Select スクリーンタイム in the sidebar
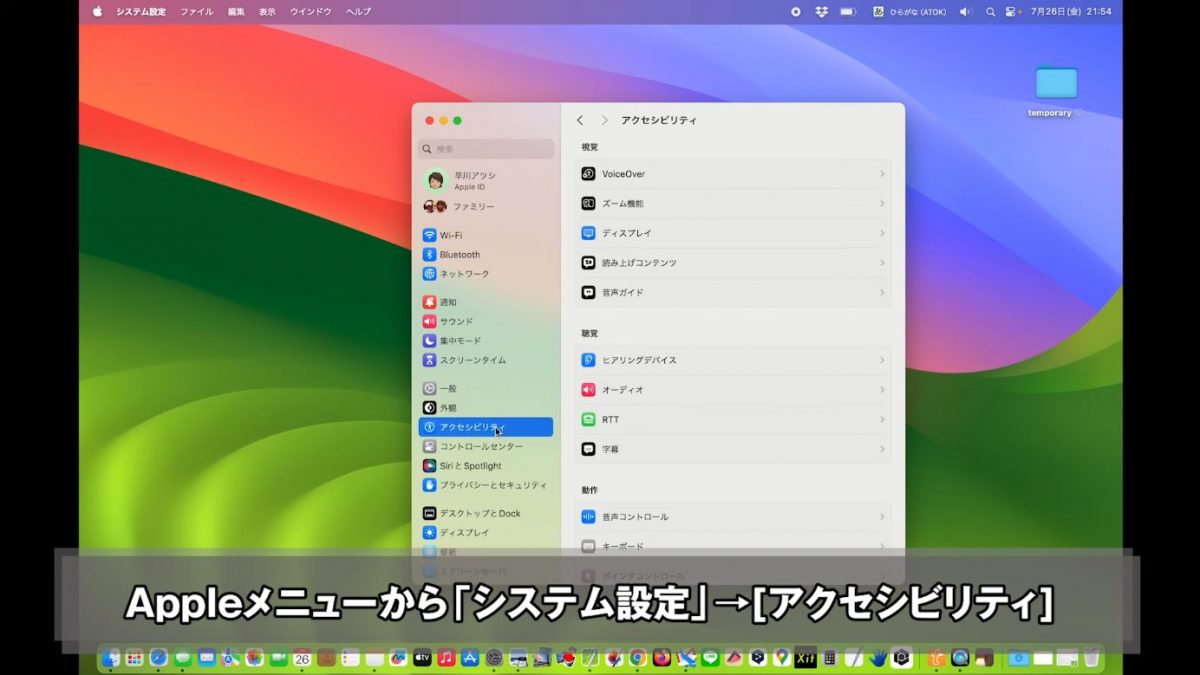 click(x=486, y=359)
